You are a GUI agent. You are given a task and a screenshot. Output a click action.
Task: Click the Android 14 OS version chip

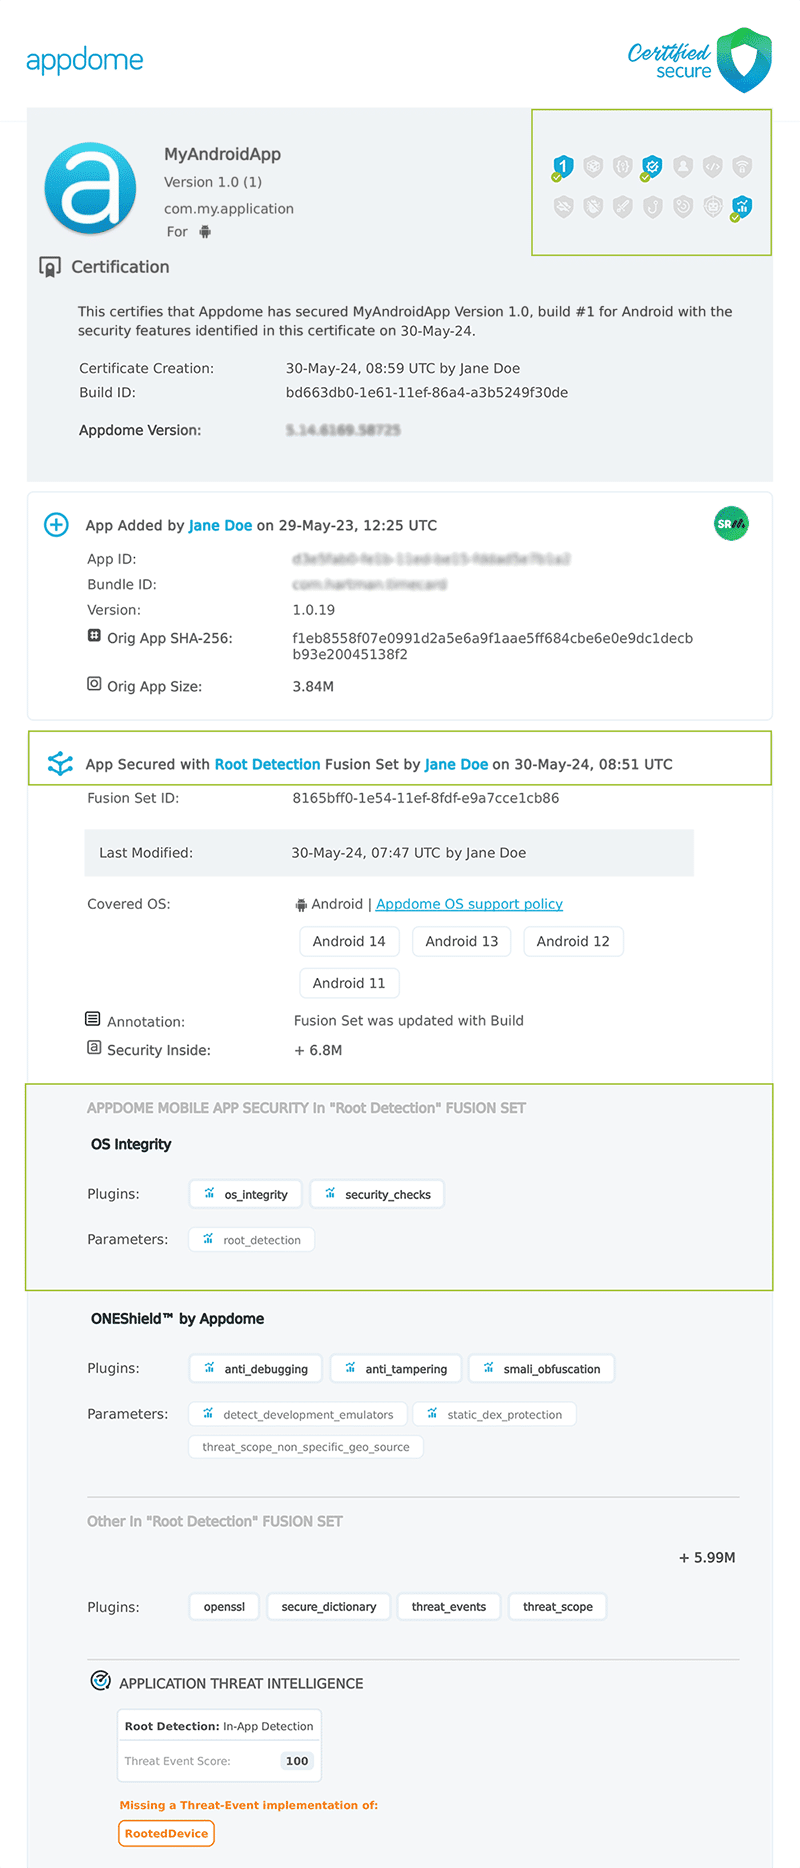pyautogui.click(x=349, y=941)
